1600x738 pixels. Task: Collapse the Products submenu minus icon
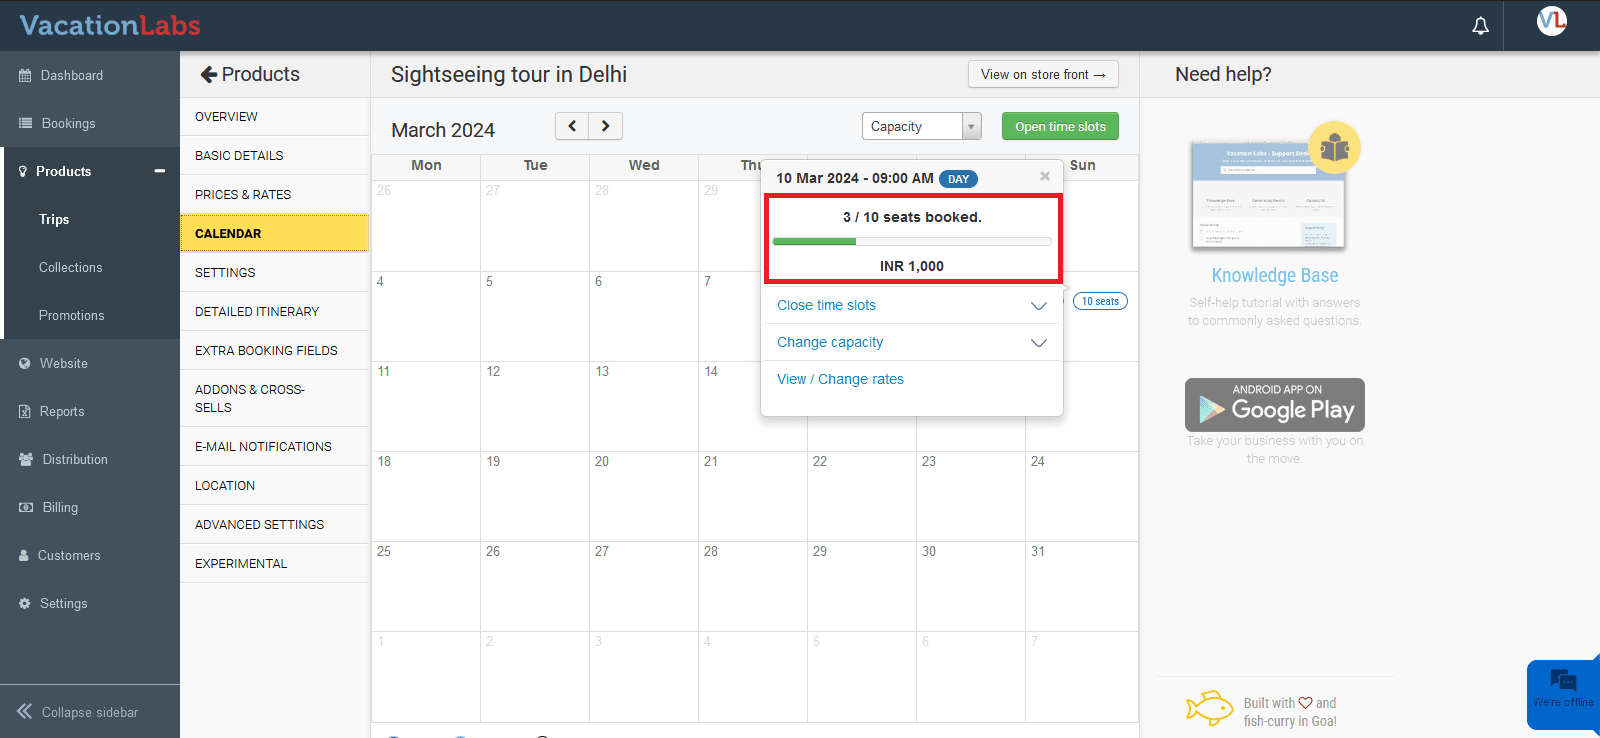(159, 171)
